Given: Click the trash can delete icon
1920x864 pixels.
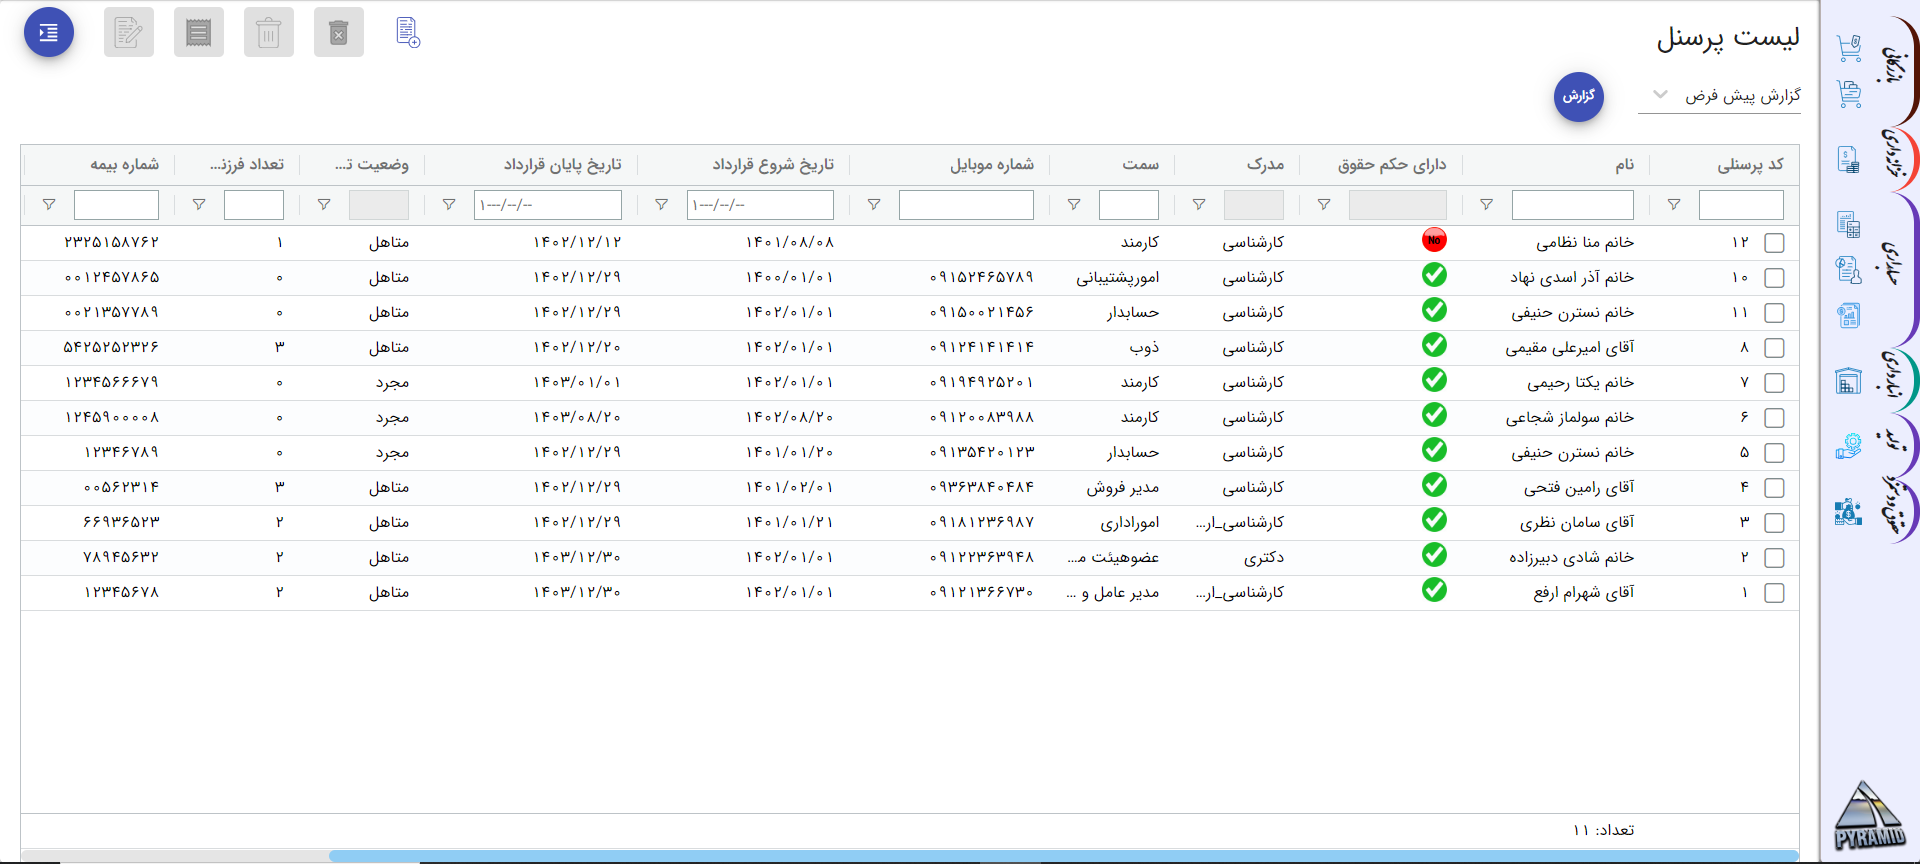Looking at the screenshot, I should pos(269,33).
